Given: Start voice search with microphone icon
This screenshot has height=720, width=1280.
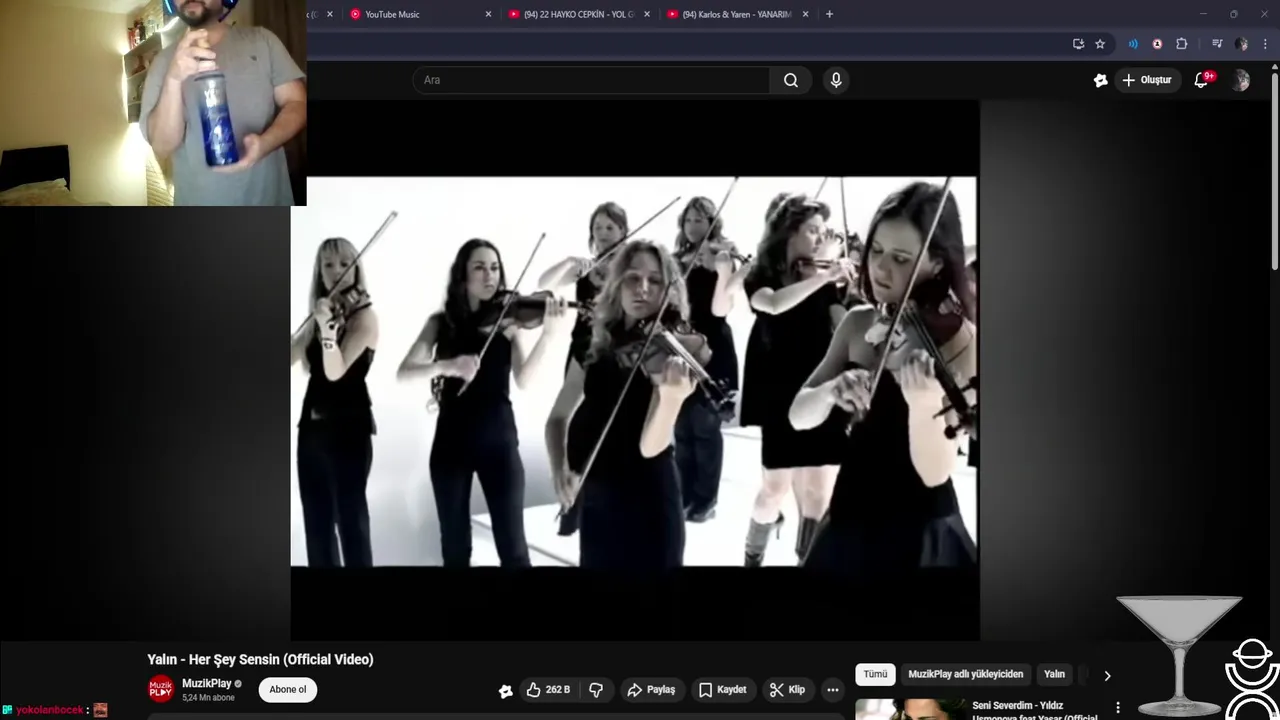Looking at the screenshot, I should (836, 80).
